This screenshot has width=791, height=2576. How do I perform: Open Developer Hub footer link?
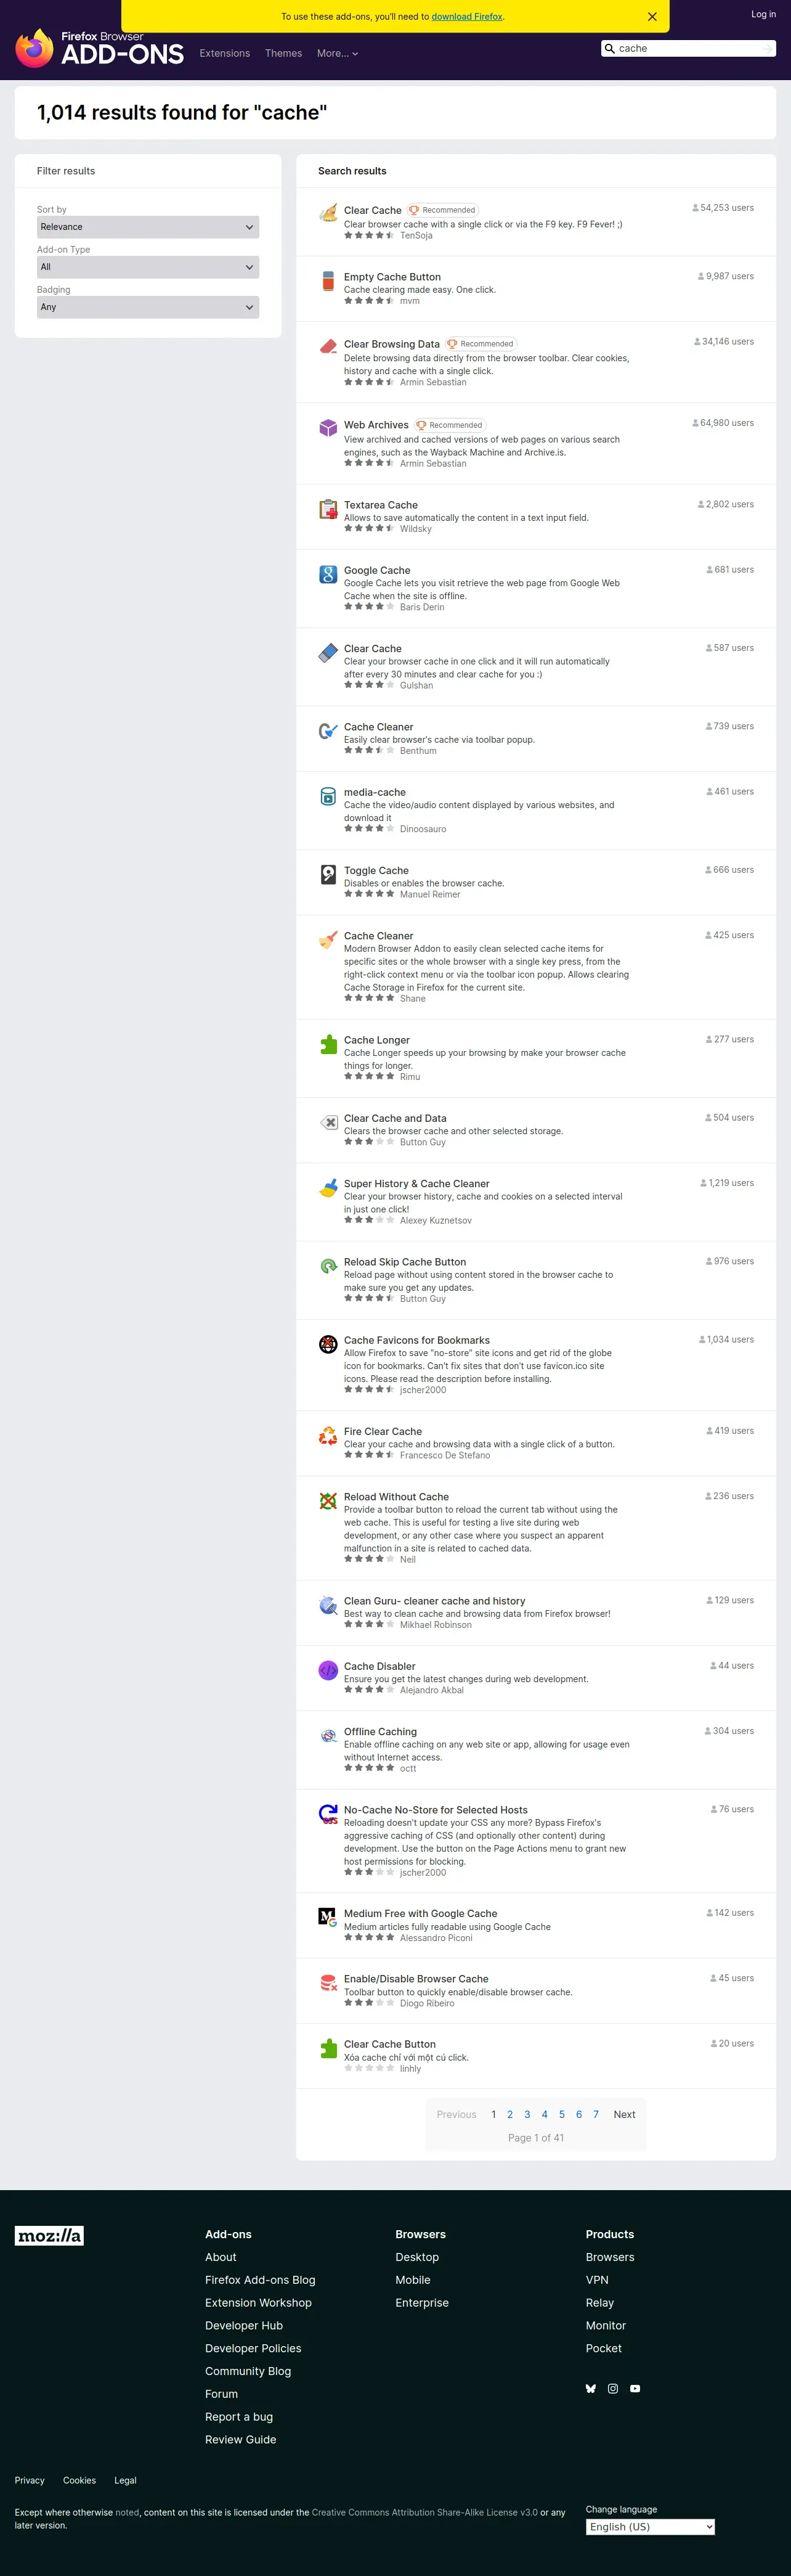244,2326
